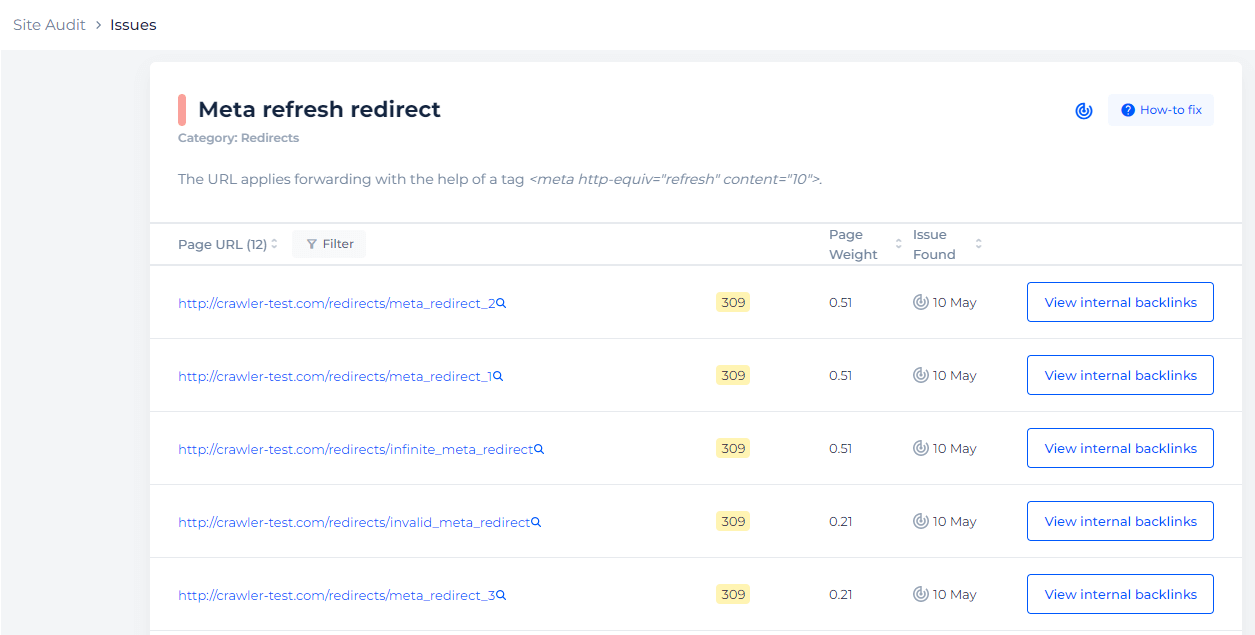Click issue-found radar icon in invalid_meta_redirect row

[921, 521]
